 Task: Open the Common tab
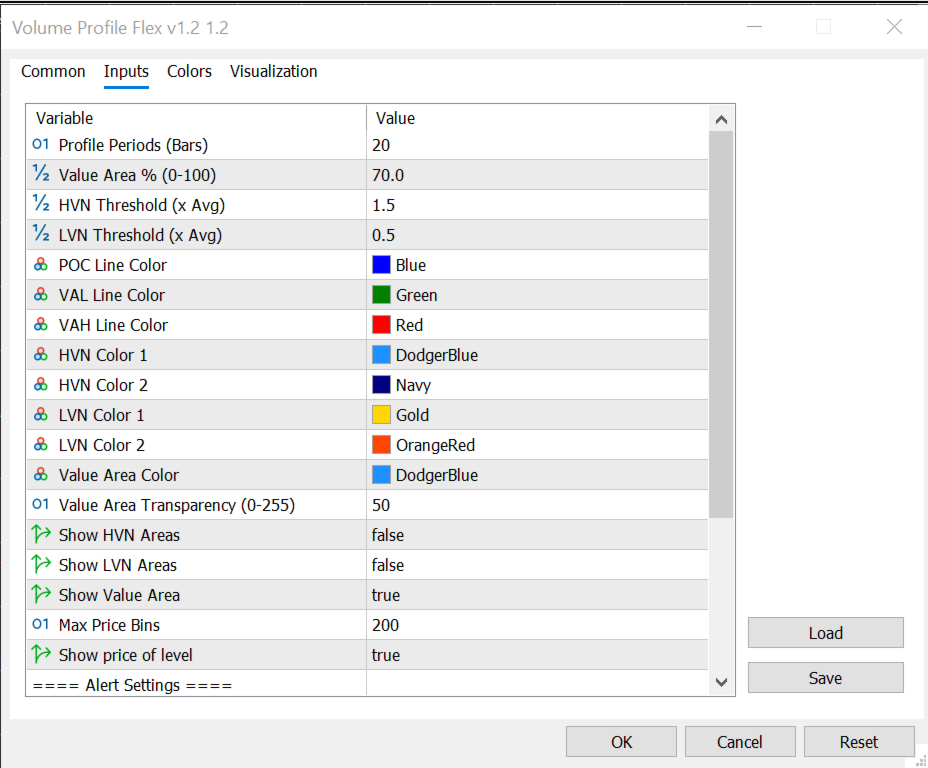point(53,72)
